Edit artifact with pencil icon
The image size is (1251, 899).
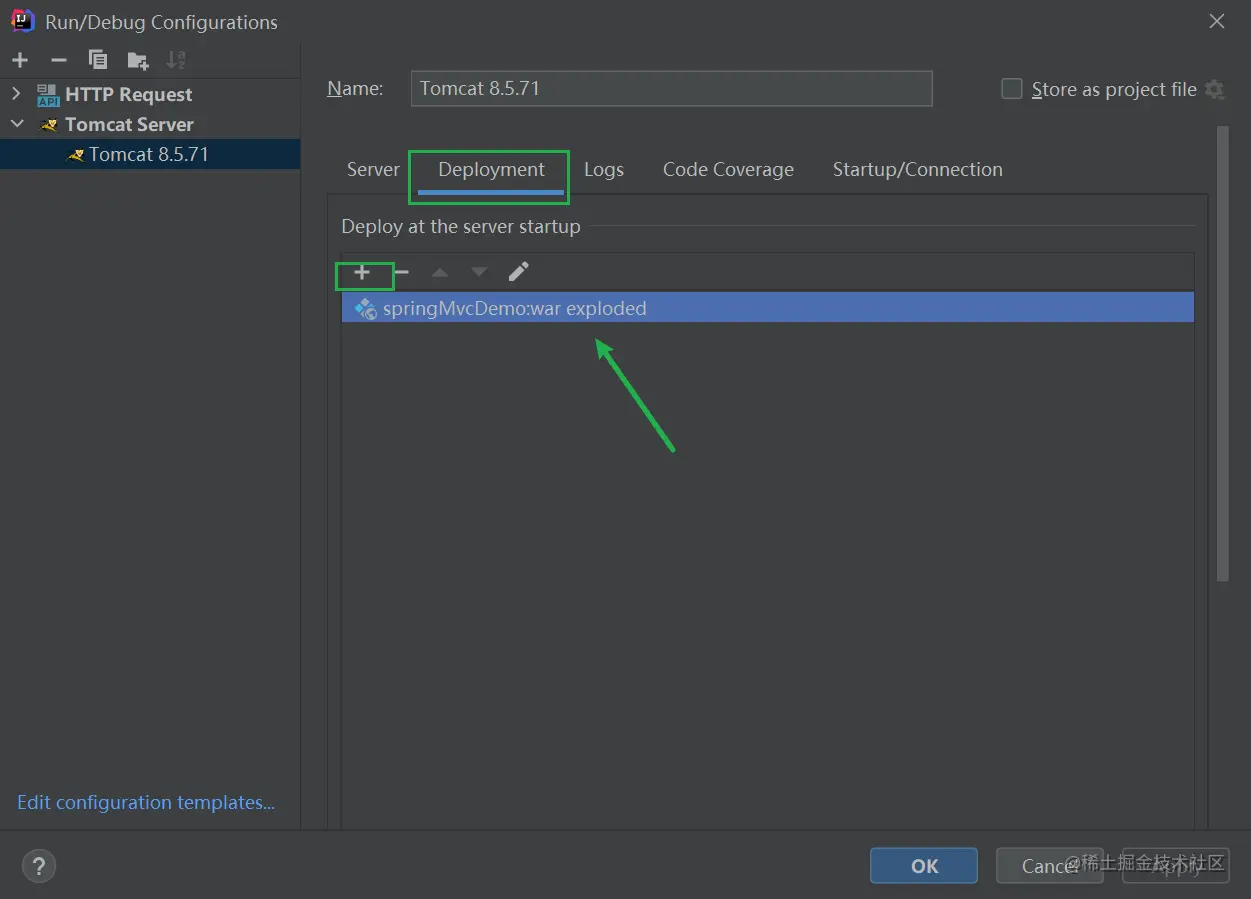[518, 272]
